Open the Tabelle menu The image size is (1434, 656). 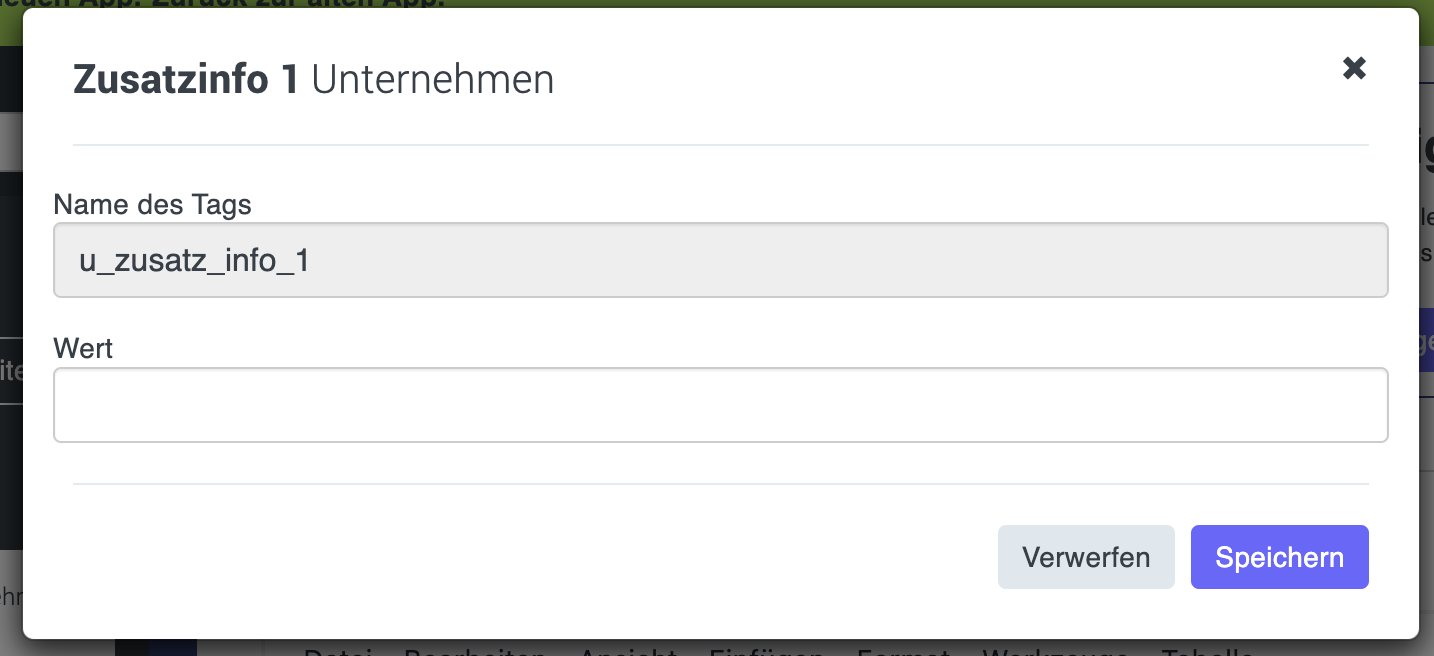click(1207, 650)
